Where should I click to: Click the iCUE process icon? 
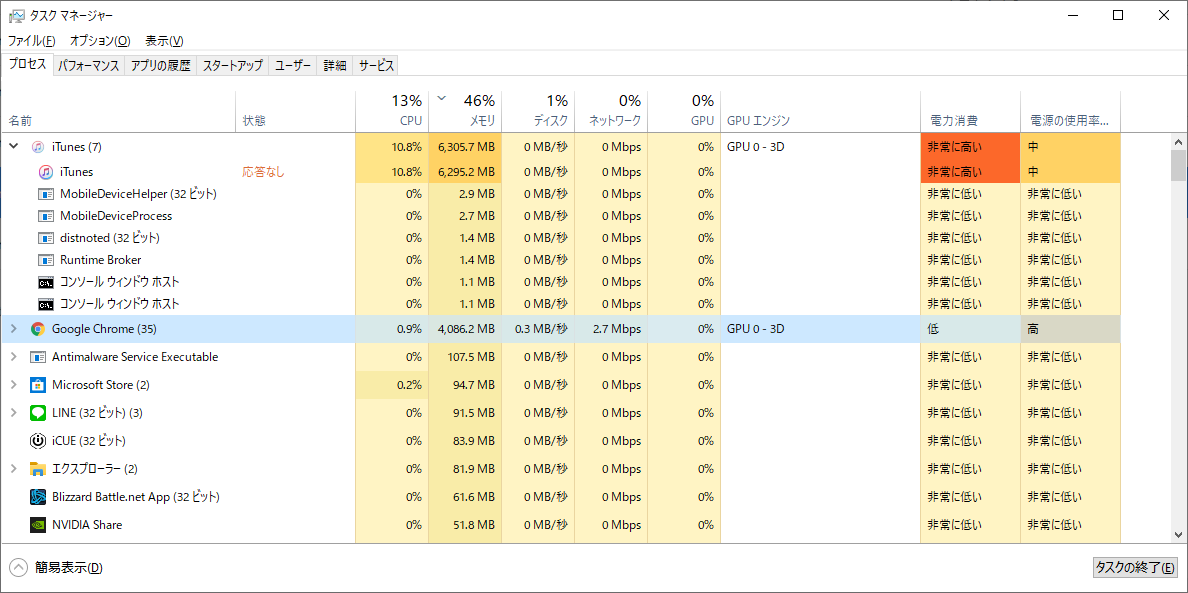coord(38,441)
